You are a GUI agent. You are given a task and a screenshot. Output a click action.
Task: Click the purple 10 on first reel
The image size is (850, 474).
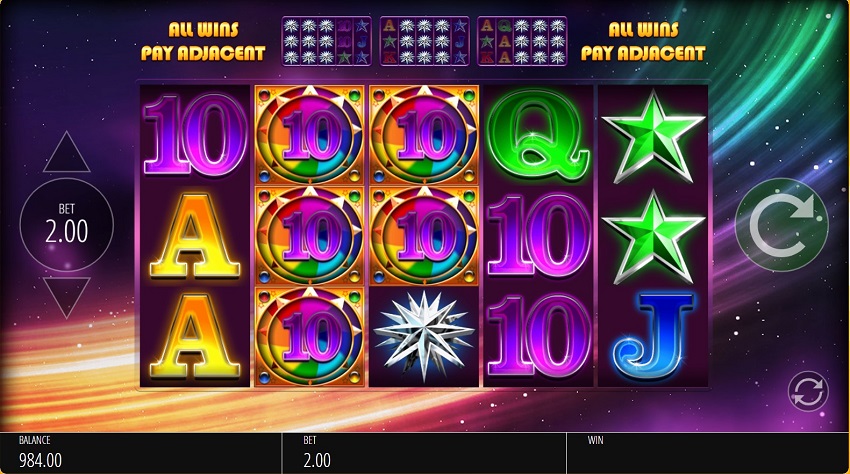point(195,134)
